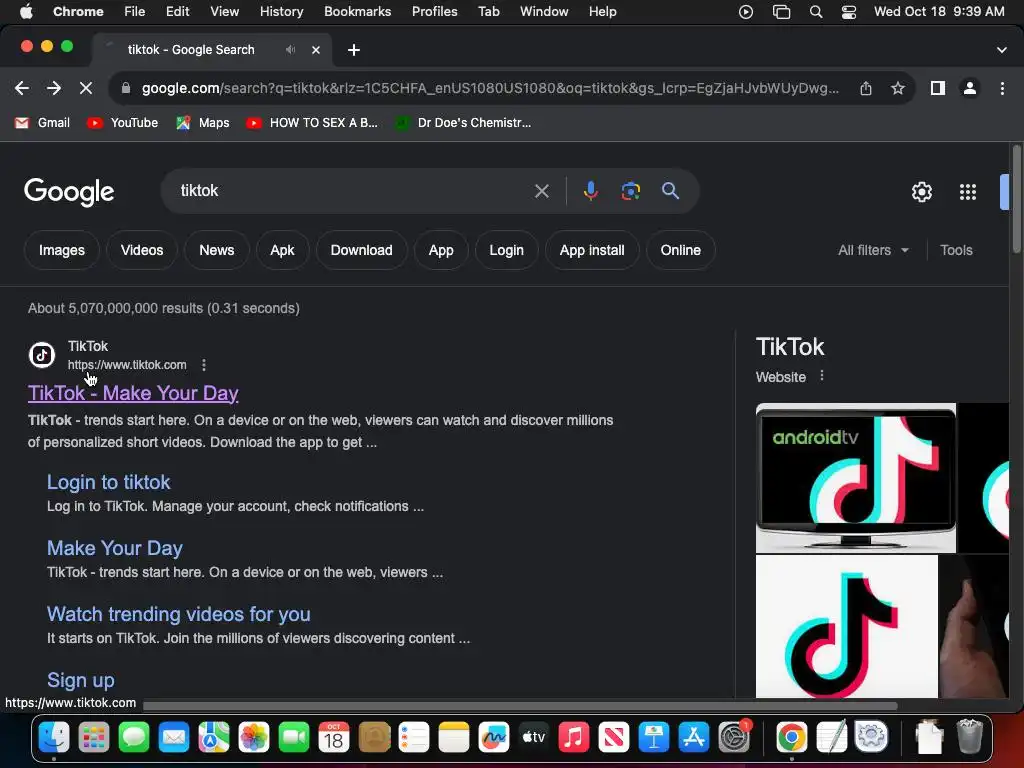The width and height of the screenshot is (1024, 768).
Task: Expand the tab search chevron
Action: [1002, 50]
